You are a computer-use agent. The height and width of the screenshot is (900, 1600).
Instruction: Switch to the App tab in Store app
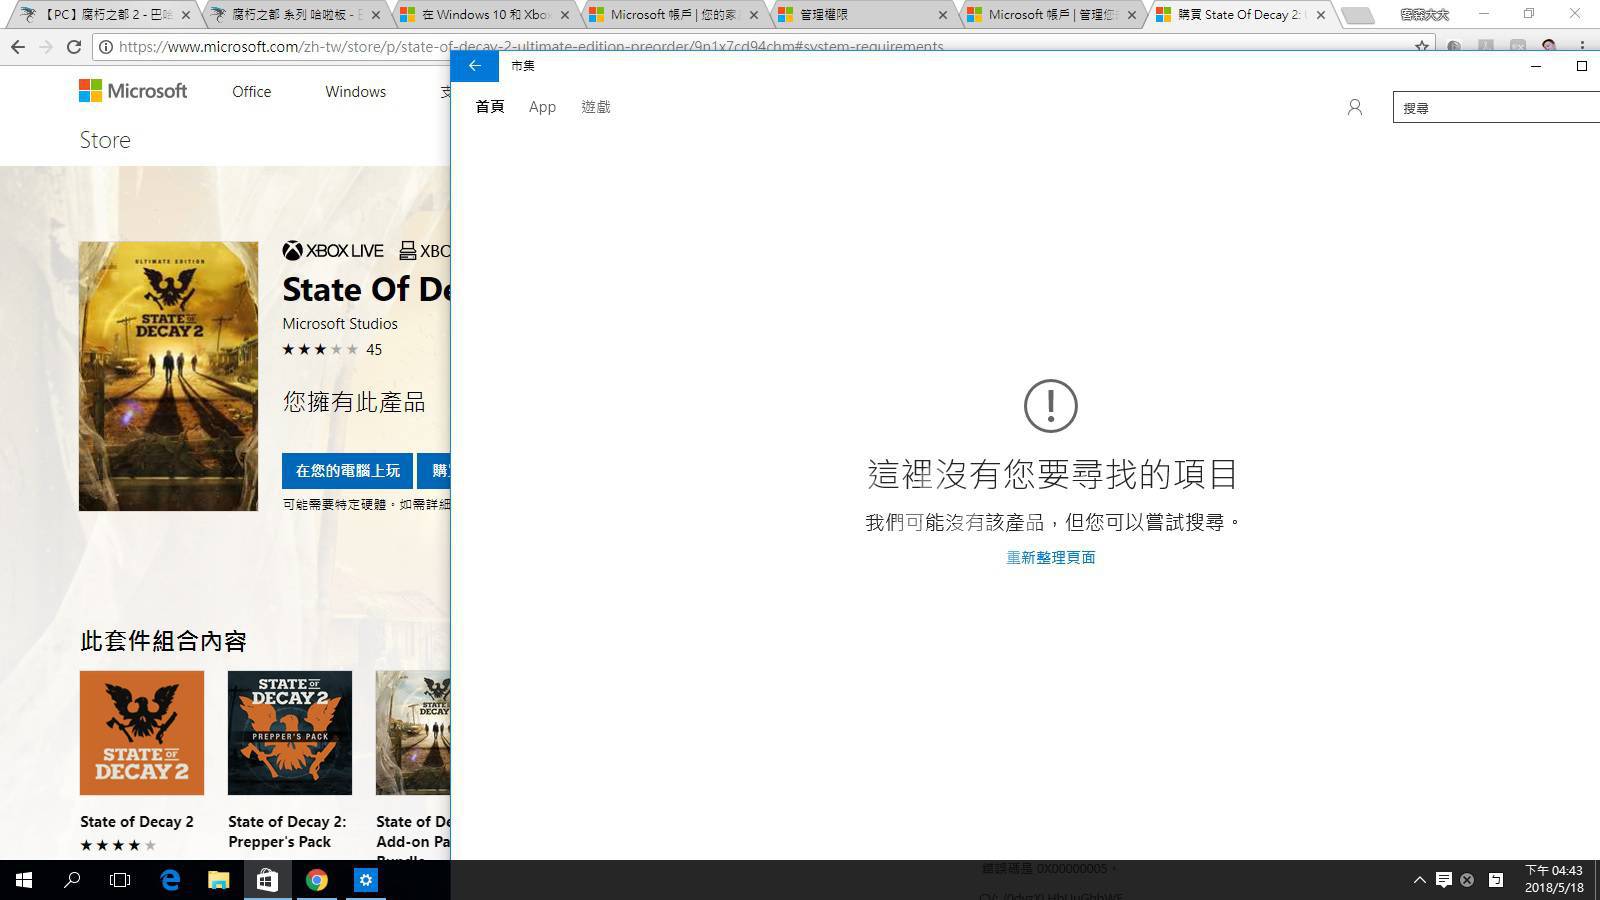pos(542,107)
